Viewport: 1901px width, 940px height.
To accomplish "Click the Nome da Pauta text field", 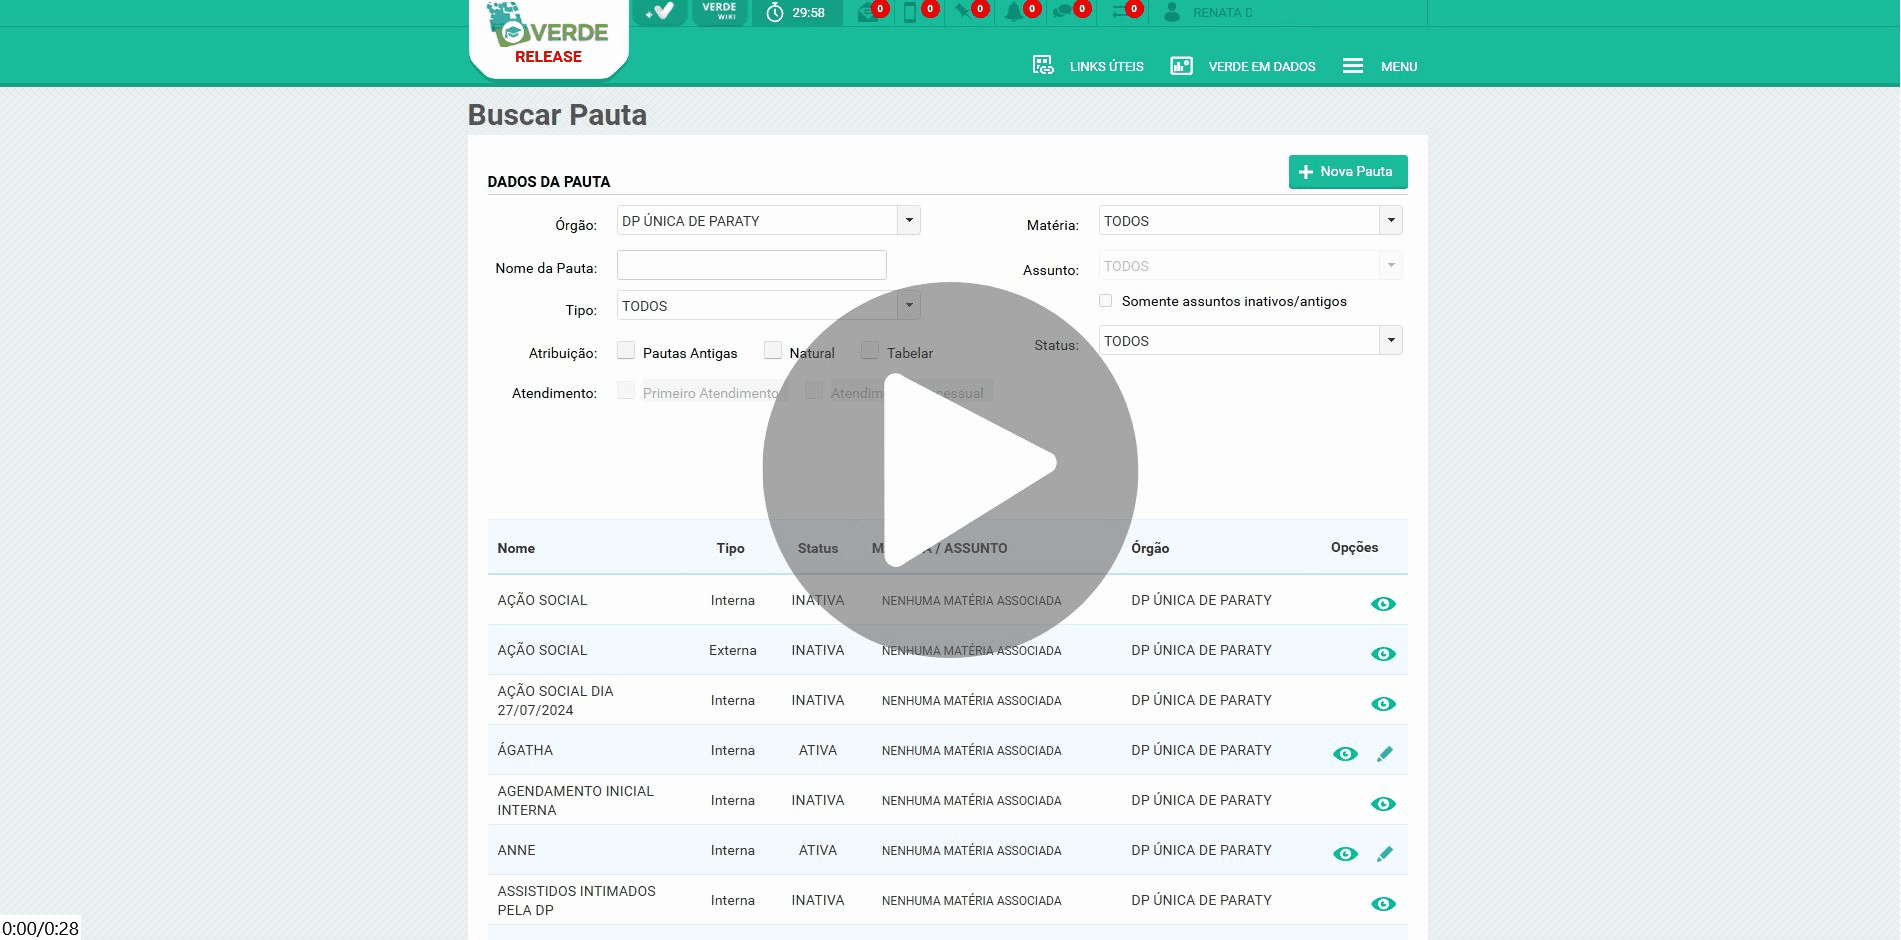I will pyautogui.click(x=751, y=266).
